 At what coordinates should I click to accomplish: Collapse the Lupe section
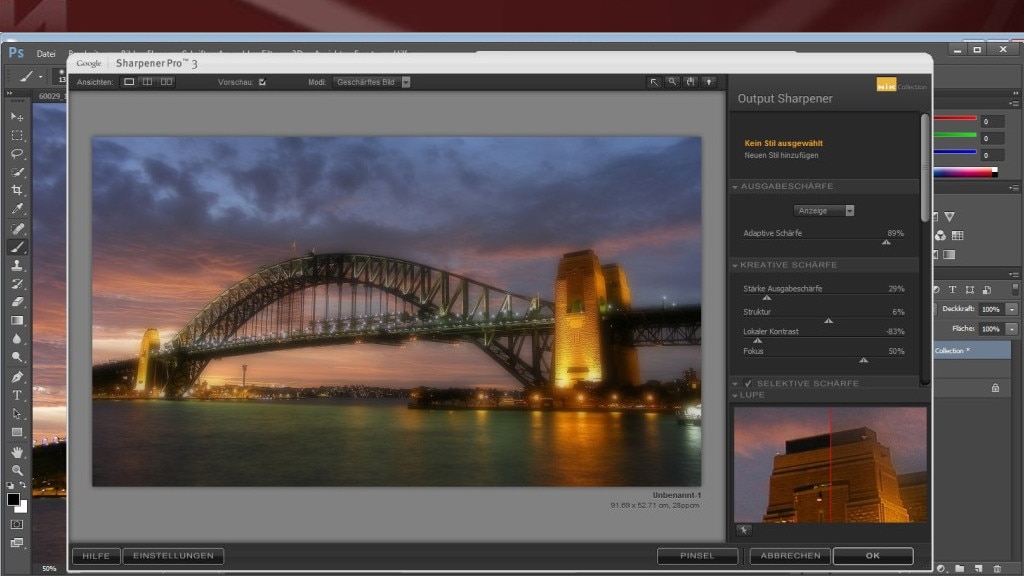click(x=735, y=395)
